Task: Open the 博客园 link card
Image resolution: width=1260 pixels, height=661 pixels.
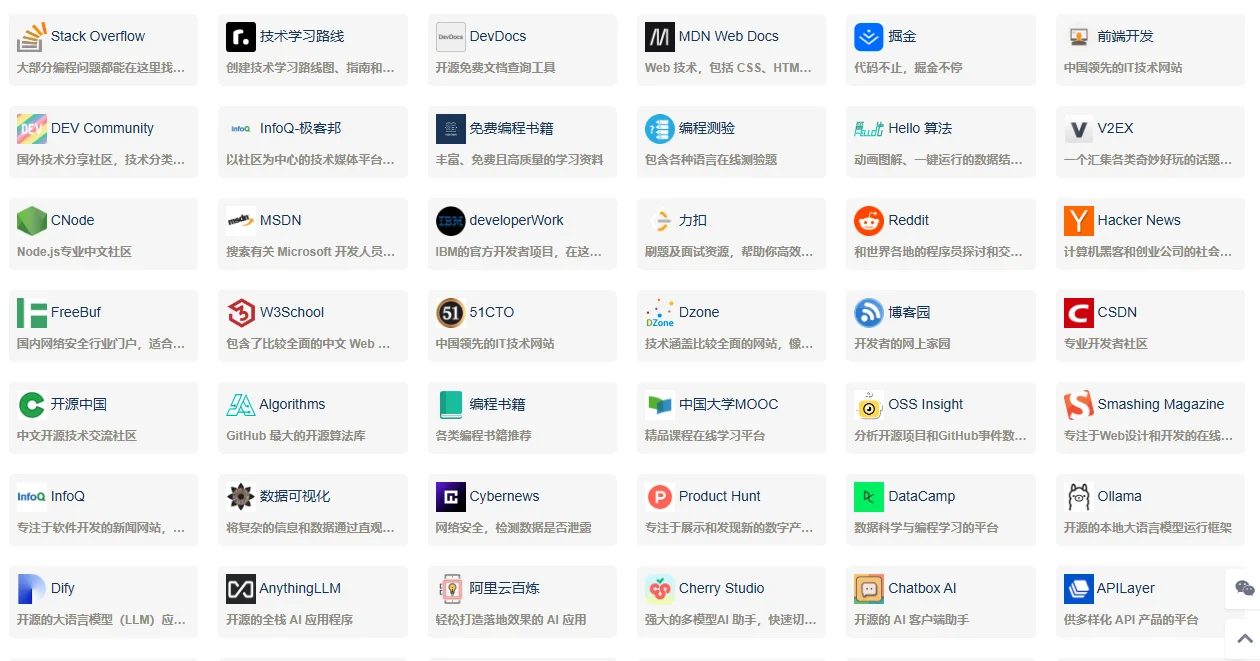Action: coord(940,325)
